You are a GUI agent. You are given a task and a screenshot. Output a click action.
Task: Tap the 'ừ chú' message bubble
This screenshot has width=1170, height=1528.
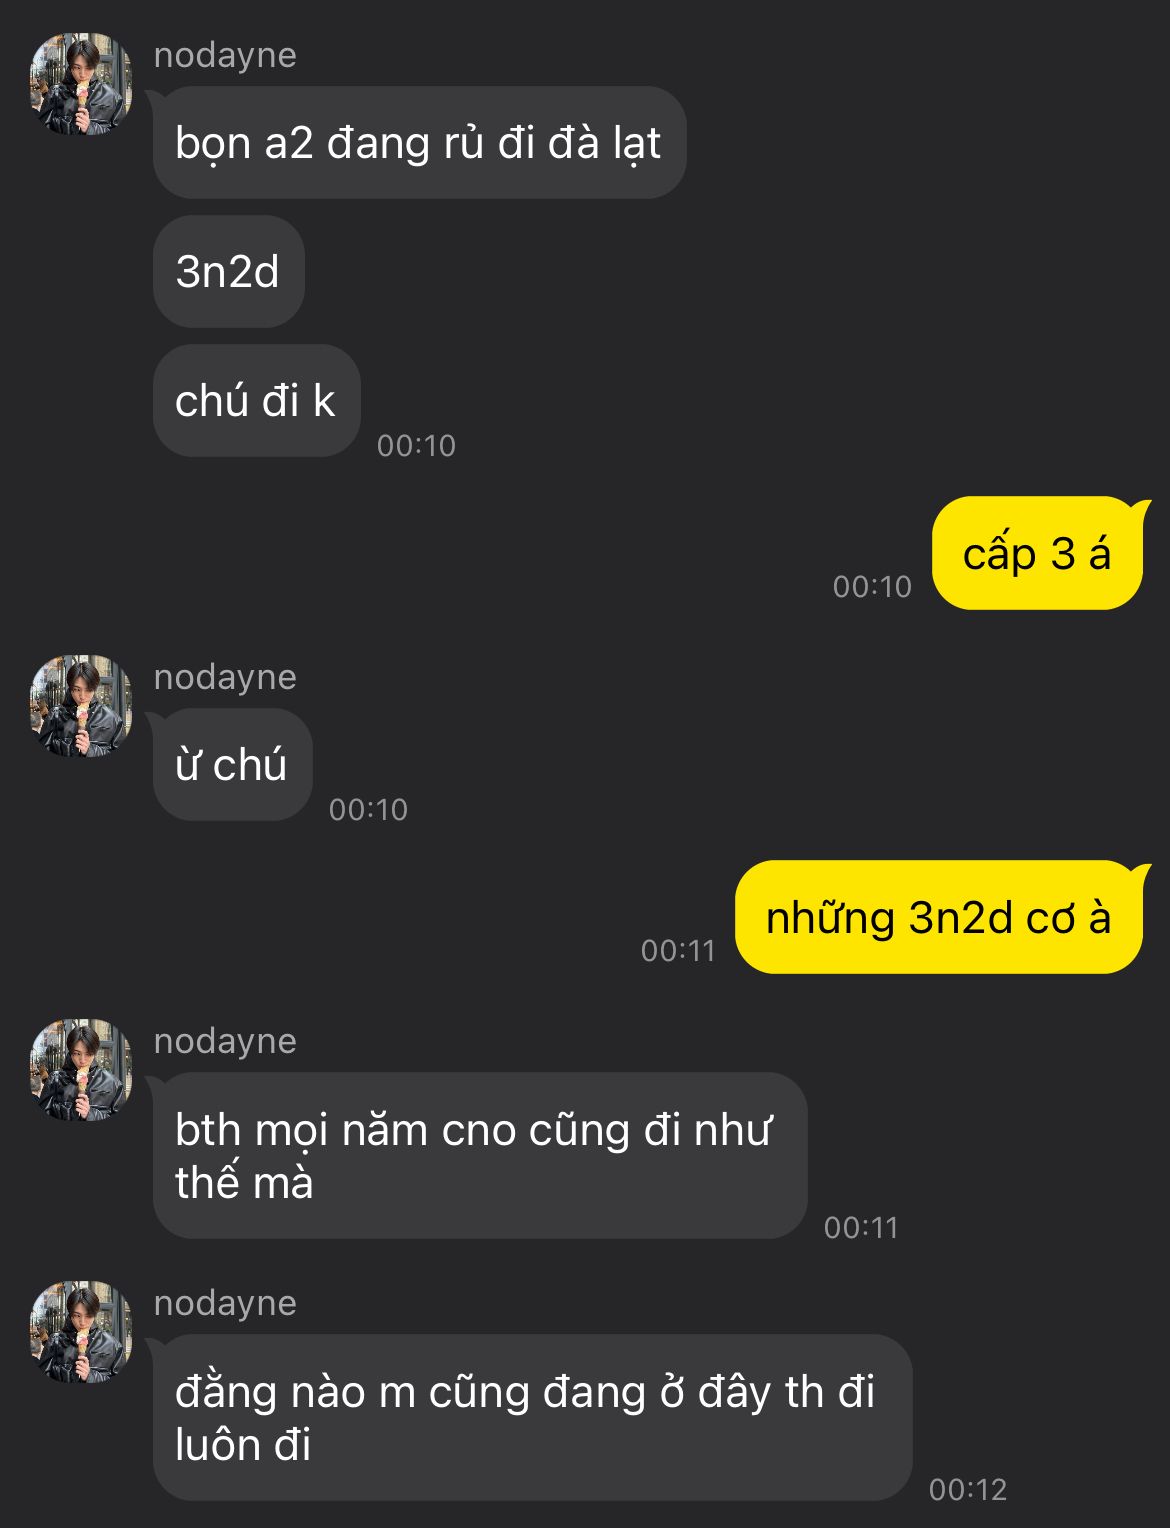click(x=232, y=764)
